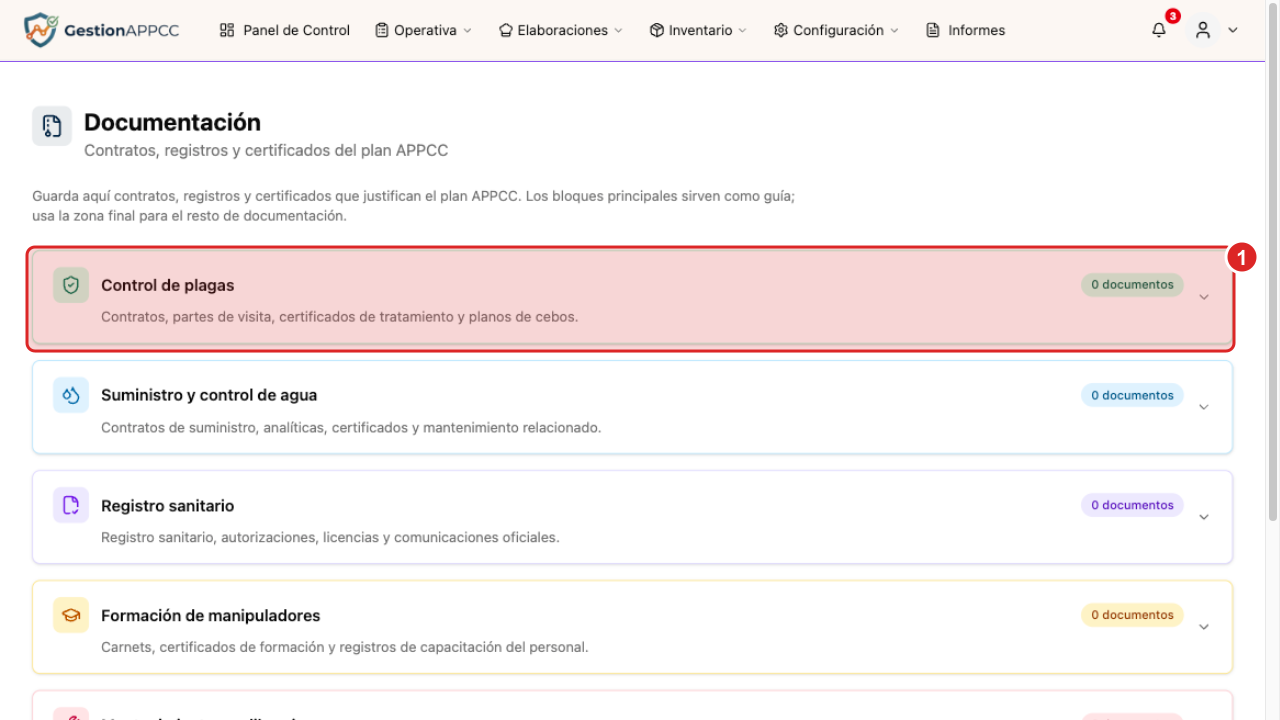Open the notifications bell
The width and height of the screenshot is (1280, 720).
(x=1159, y=30)
